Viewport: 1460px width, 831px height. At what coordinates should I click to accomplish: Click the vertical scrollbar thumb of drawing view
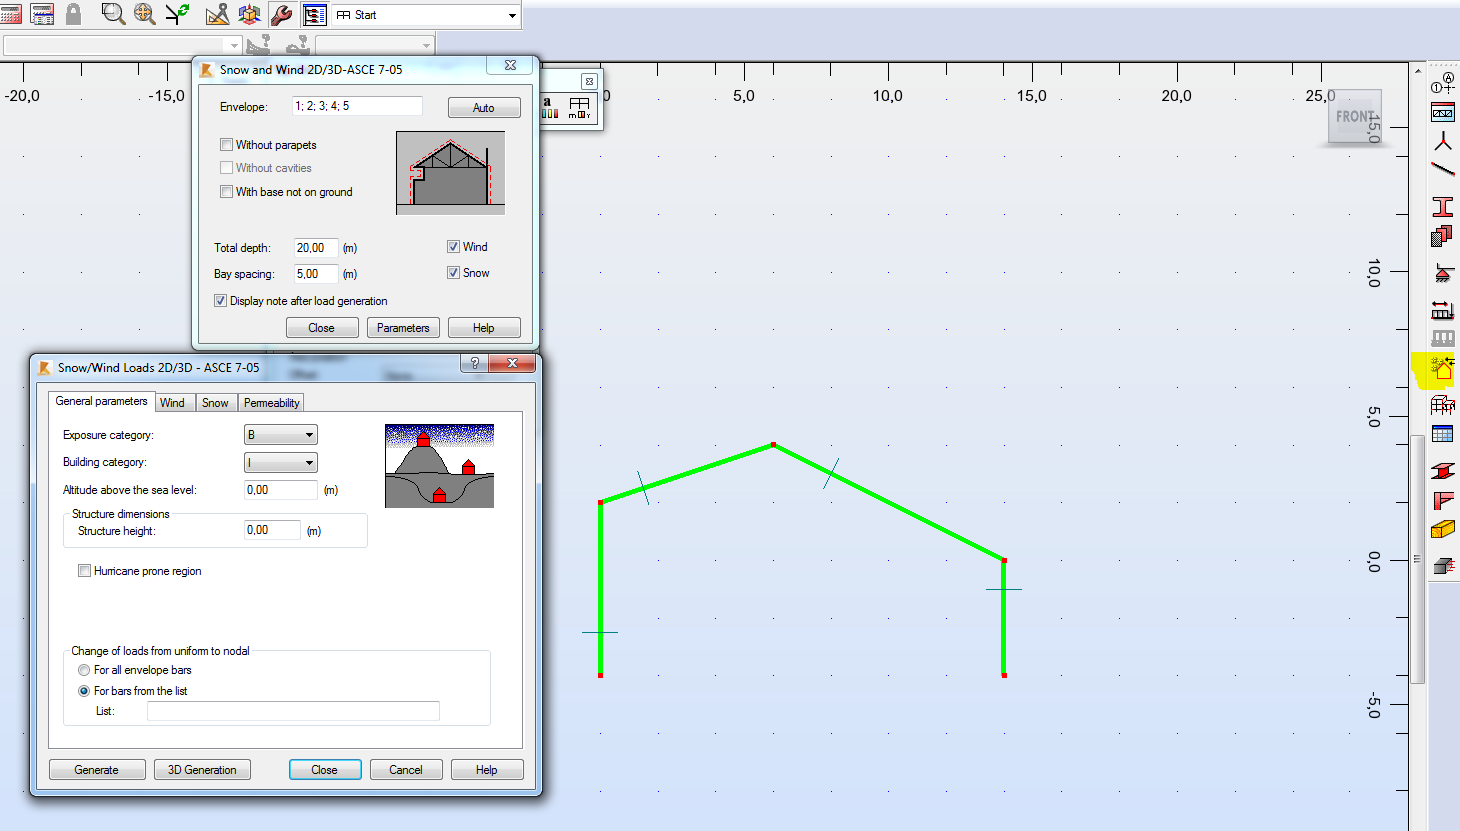pos(1418,560)
